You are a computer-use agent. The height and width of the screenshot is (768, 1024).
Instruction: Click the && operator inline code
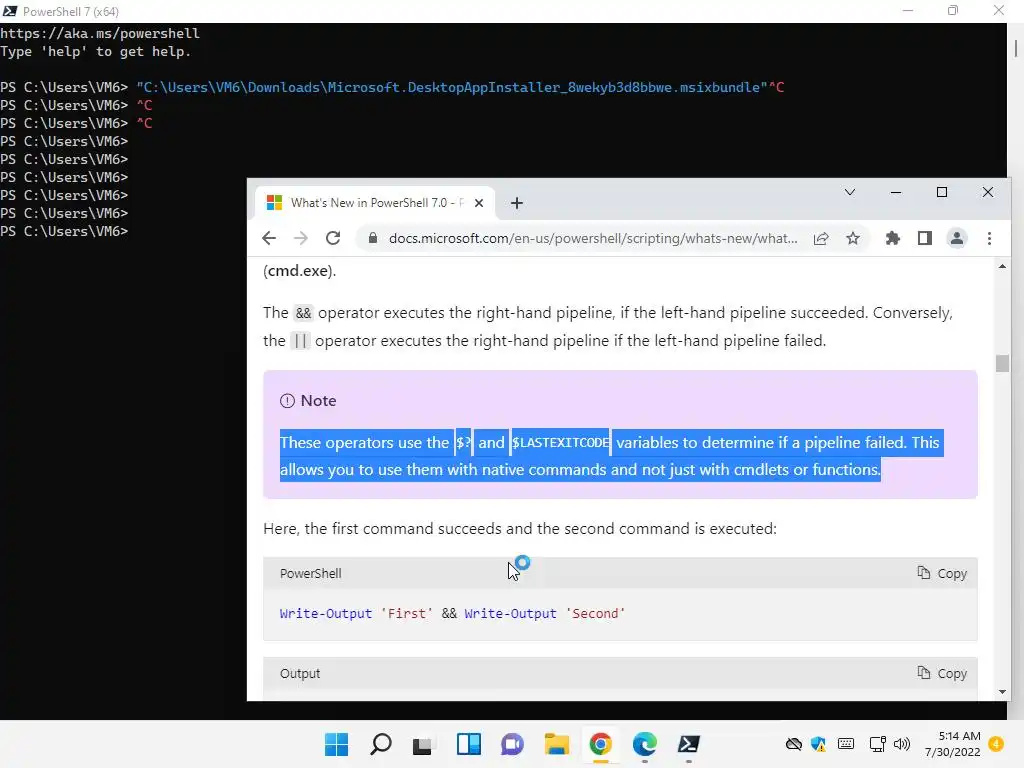point(303,313)
